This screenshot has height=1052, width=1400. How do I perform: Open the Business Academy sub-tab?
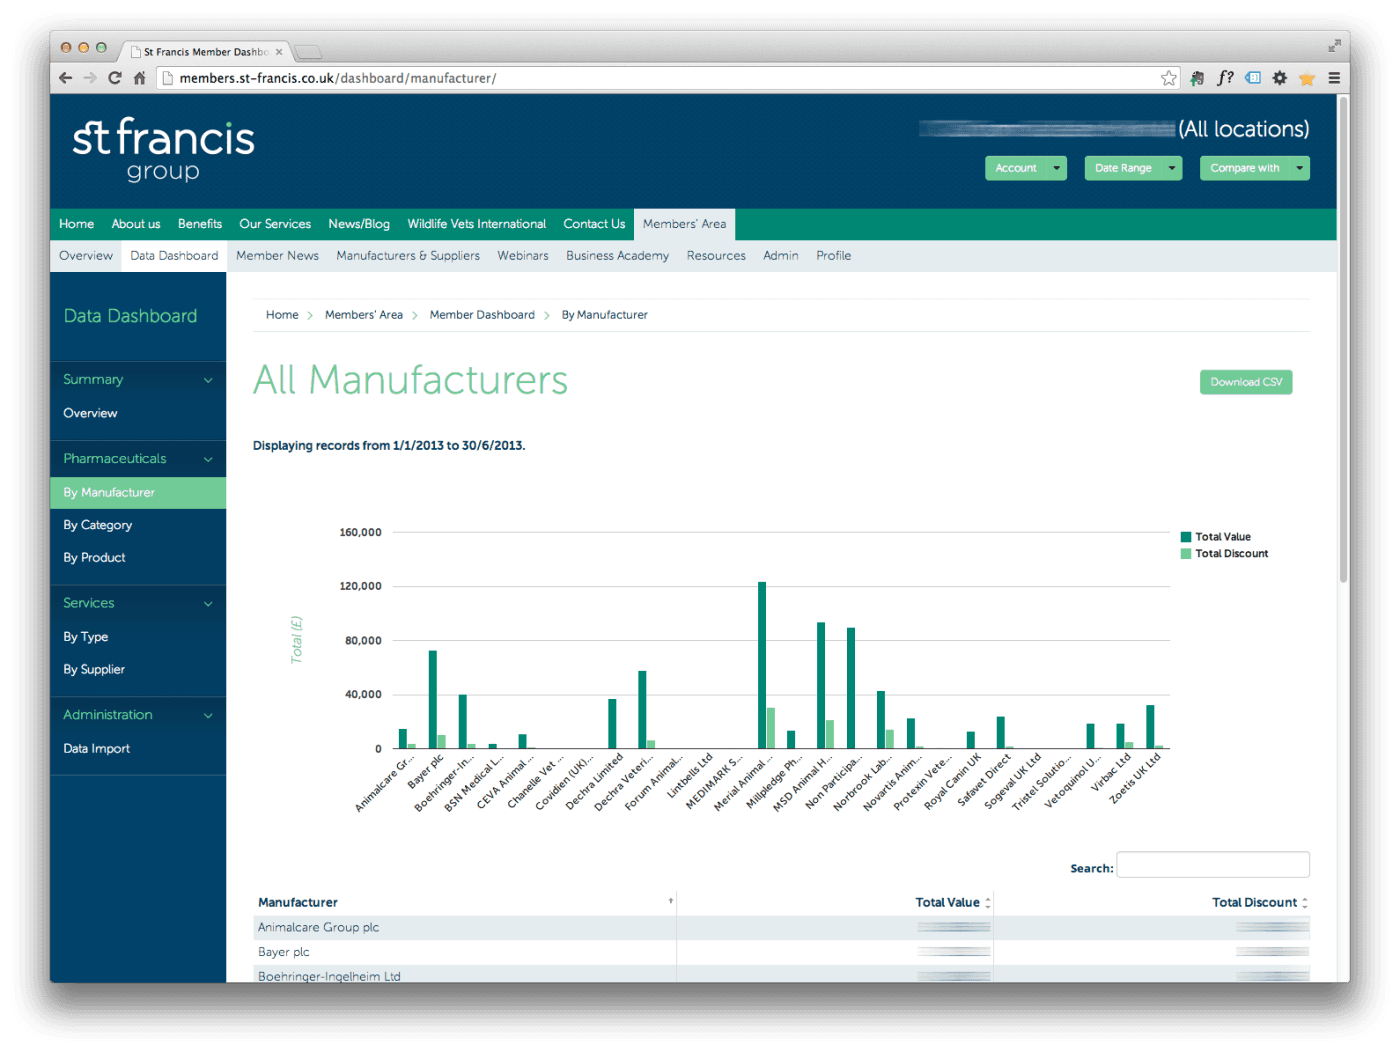click(x=617, y=256)
